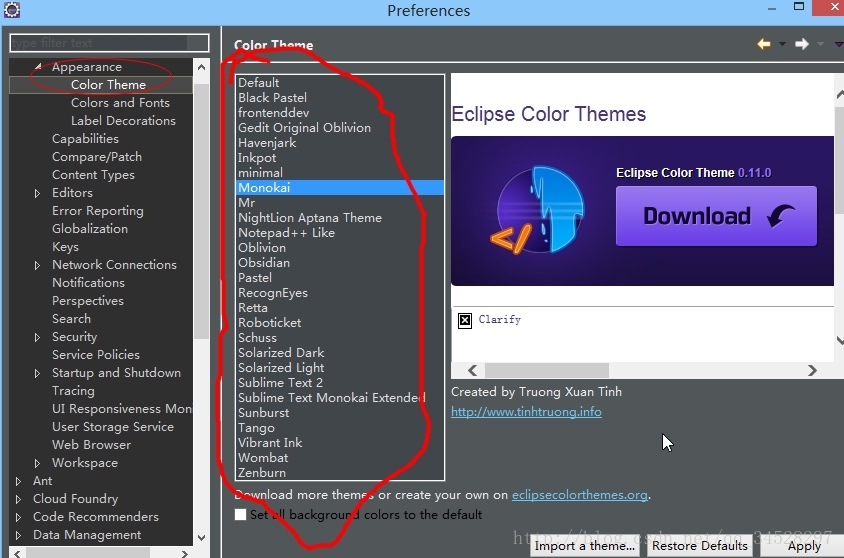
Task: Click preview pane scroll left arrow
Action: tap(473, 370)
